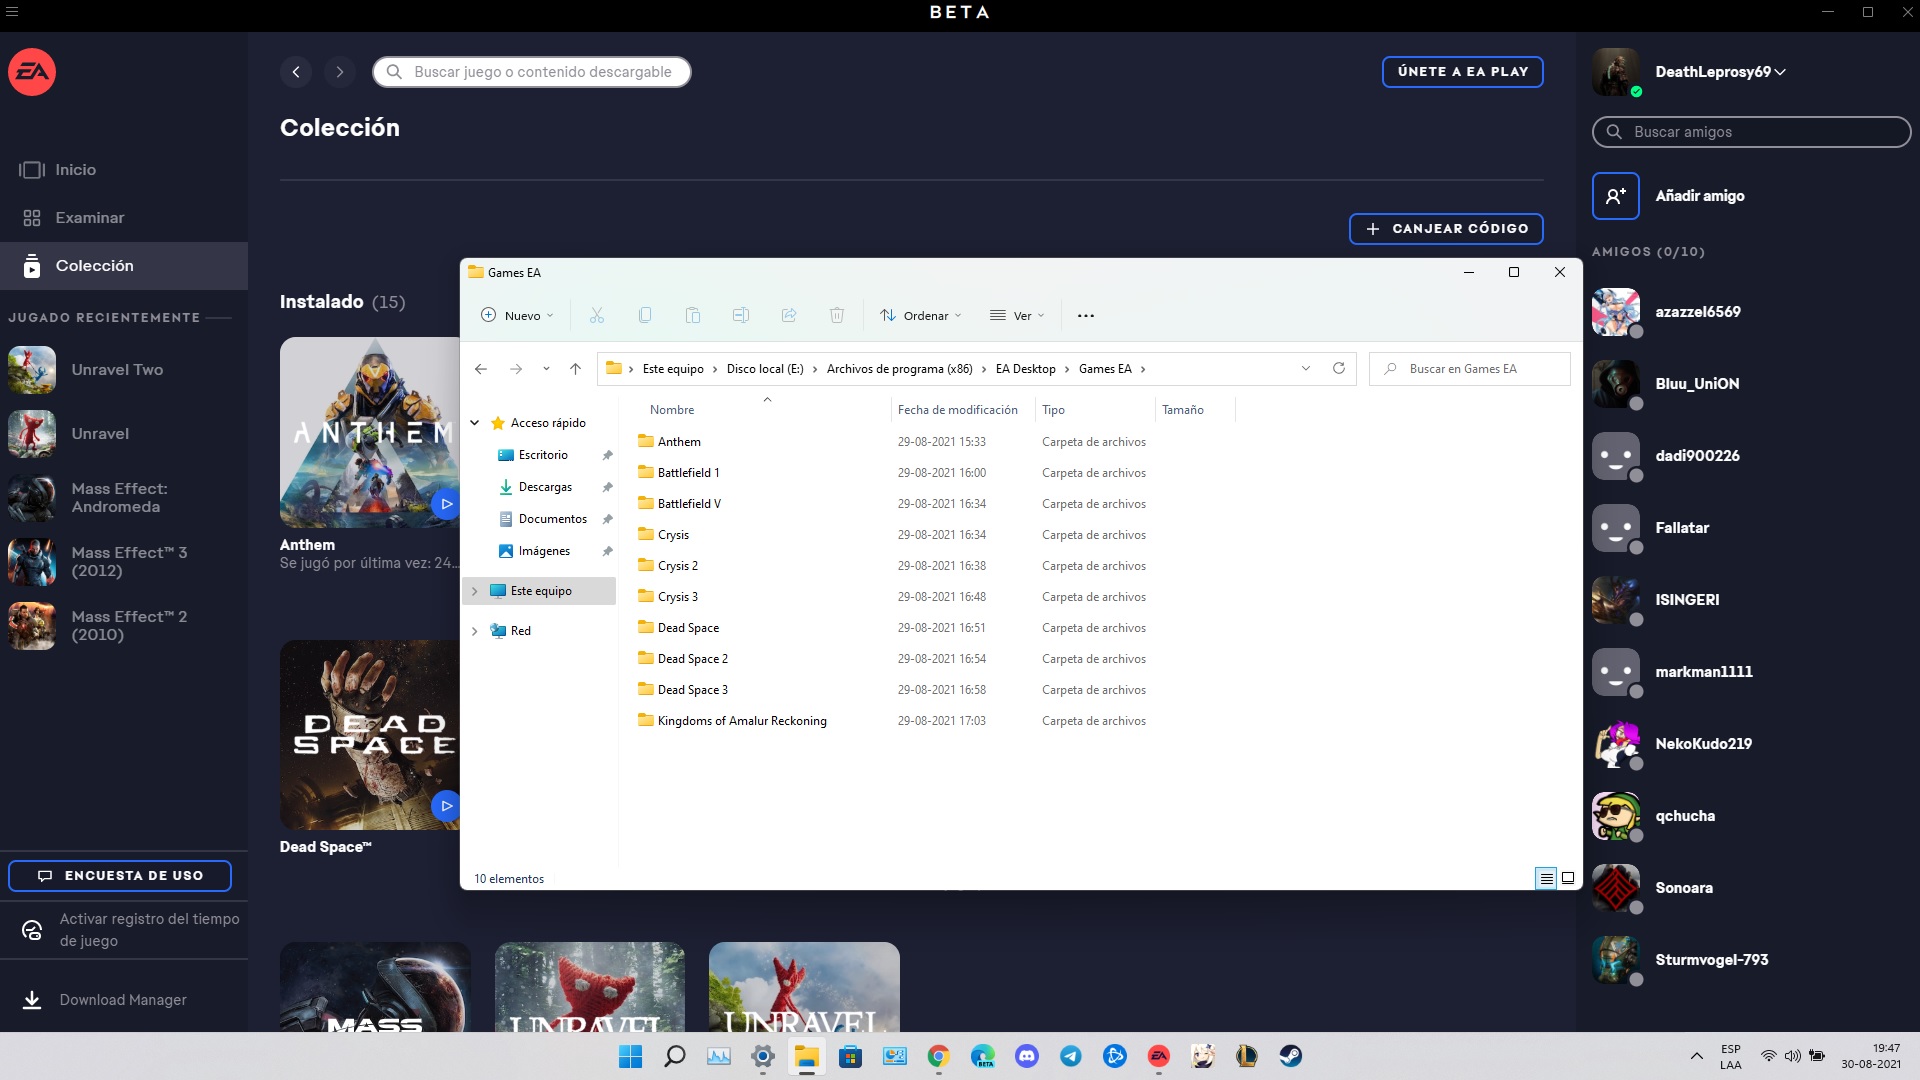Click the Añadir amigo icon button
This screenshot has height=1080, width=1920.
1616,196
